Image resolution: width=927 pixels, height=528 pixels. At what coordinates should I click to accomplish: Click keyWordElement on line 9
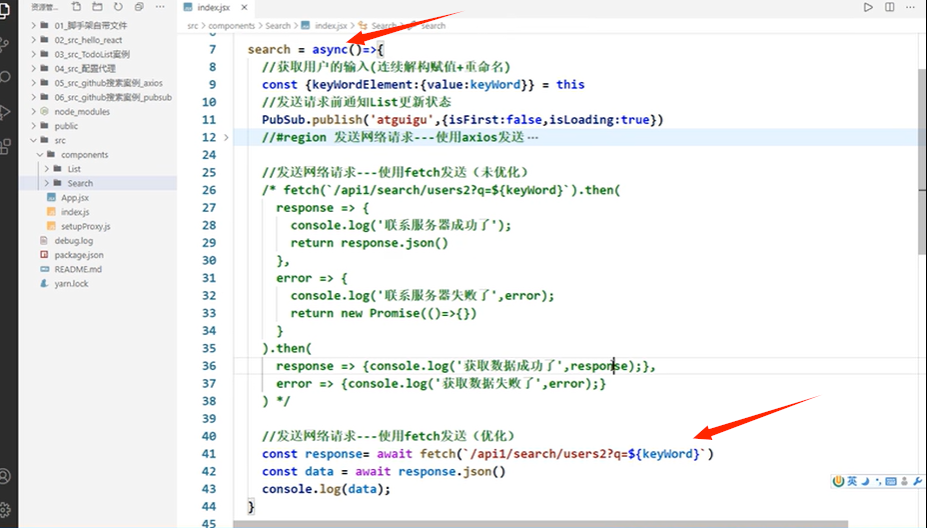click(362, 84)
